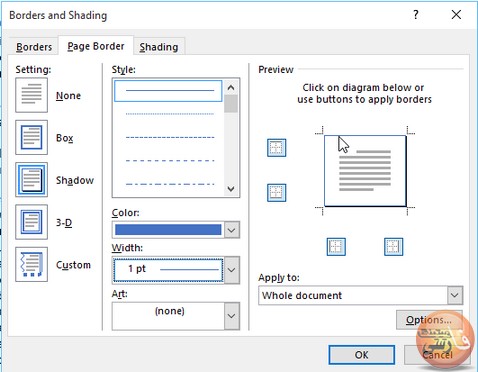Click the style list scrollbar thumb

pos(231,104)
